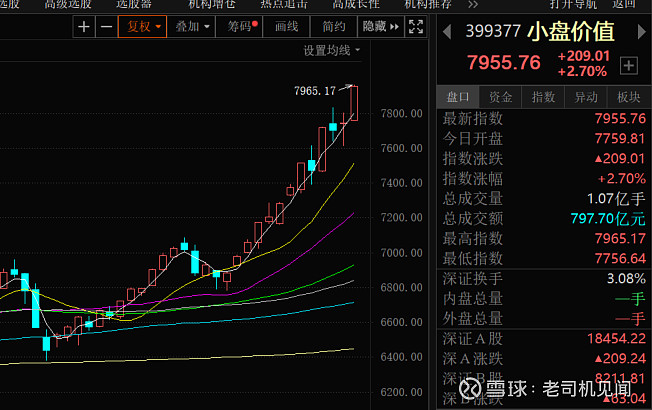
Task: Click the 隐藏 hide panel button
Action: (x=380, y=27)
